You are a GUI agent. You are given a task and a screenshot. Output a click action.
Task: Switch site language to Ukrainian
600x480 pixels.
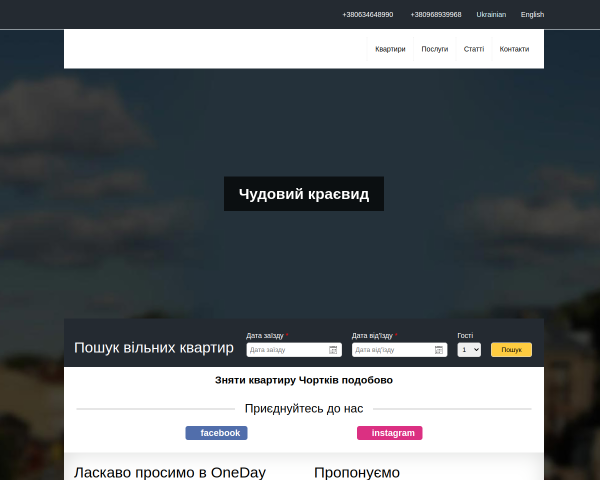click(491, 15)
